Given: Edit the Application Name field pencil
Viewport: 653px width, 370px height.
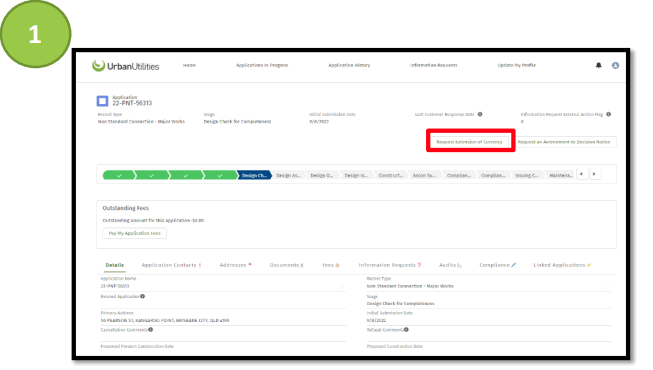Looking at the screenshot, I should (342, 286).
